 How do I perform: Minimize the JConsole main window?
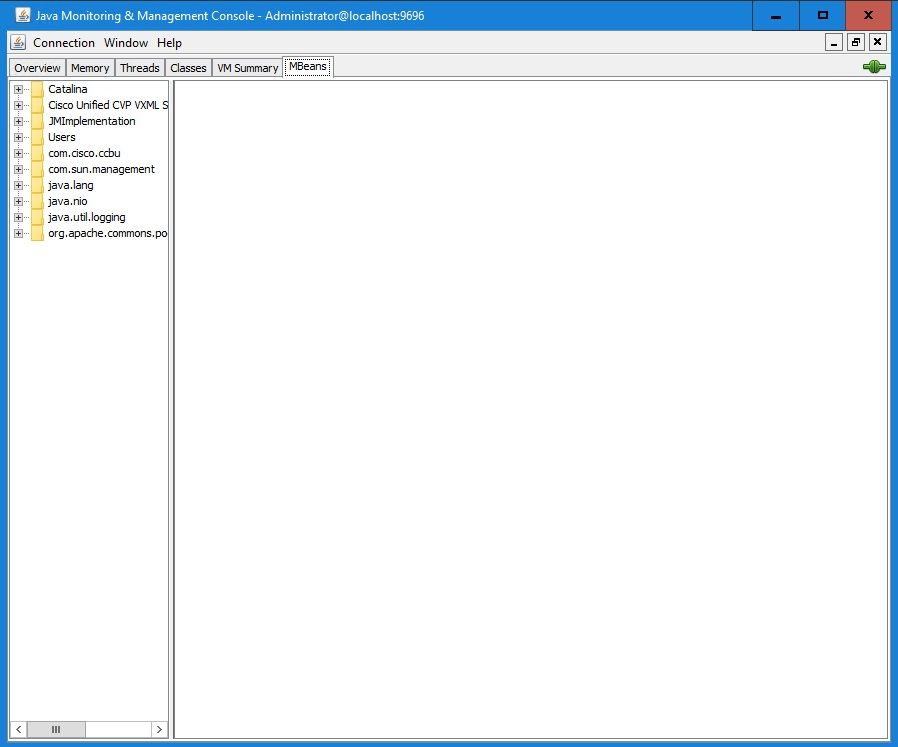(x=776, y=15)
